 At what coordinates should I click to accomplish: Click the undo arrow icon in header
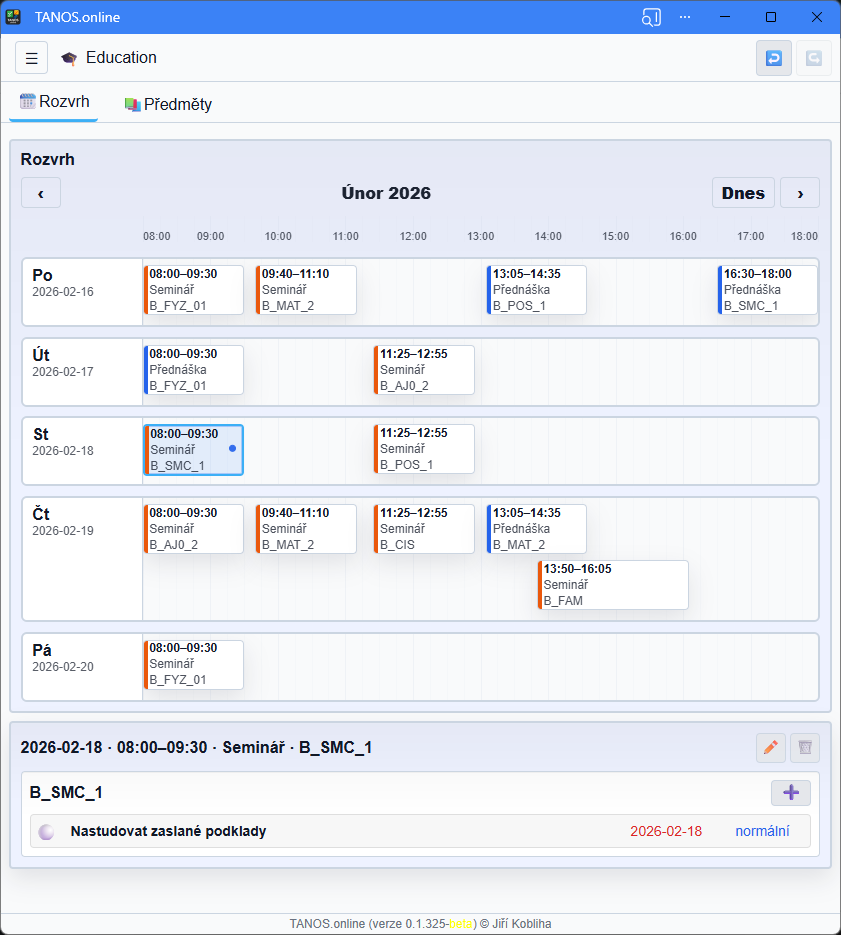pyautogui.click(x=773, y=58)
